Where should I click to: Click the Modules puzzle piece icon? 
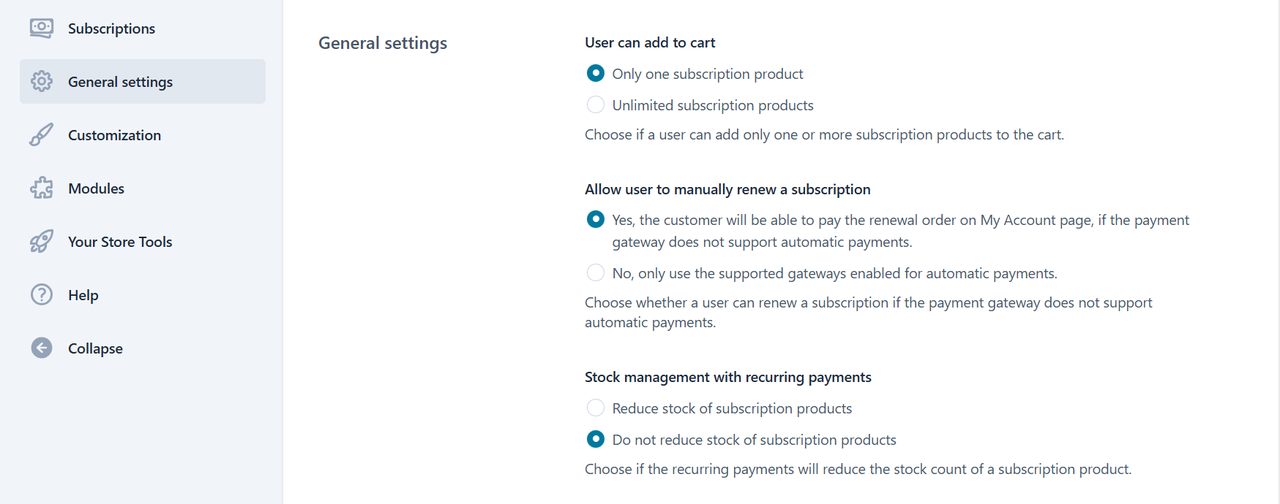(x=41, y=188)
